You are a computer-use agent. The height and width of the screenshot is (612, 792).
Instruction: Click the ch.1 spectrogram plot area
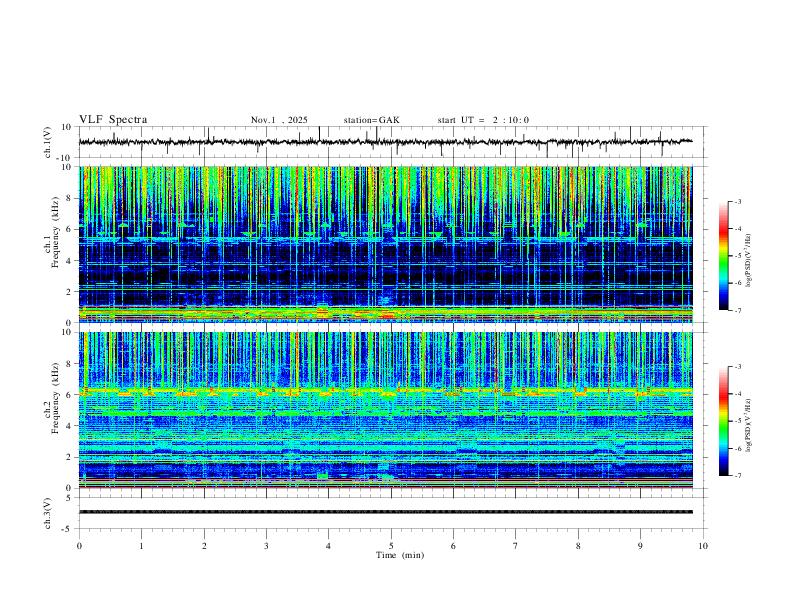(385, 244)
